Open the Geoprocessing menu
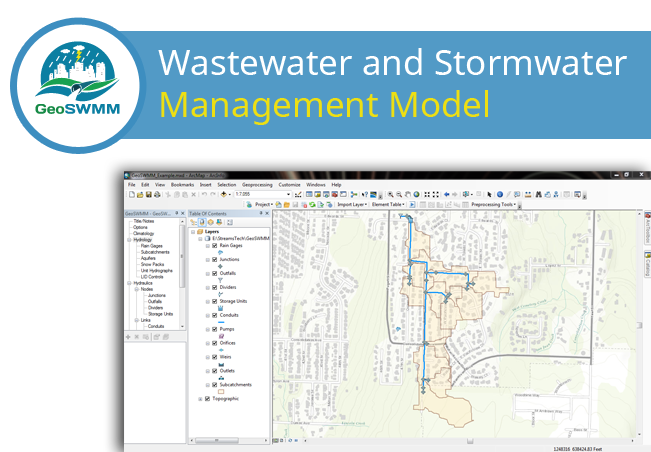651x452 pixels. click(x=257, y=185)
